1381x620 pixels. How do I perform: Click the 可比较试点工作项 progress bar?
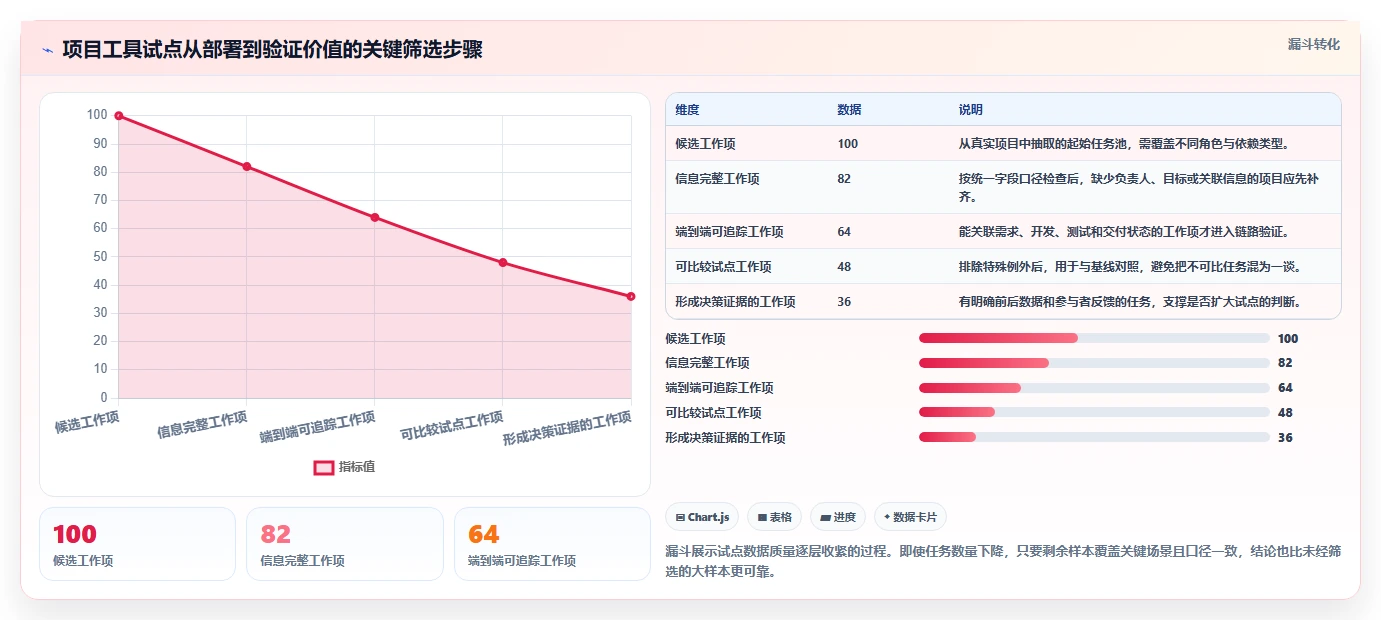pyautogui.click(x=1094, y=413)
